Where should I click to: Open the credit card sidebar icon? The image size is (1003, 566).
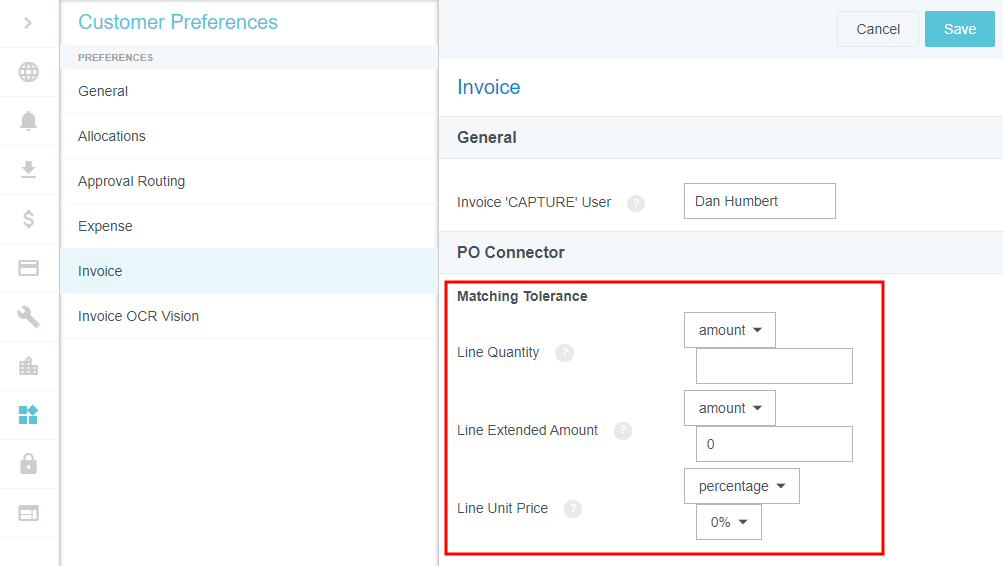(x=28, y=268)
